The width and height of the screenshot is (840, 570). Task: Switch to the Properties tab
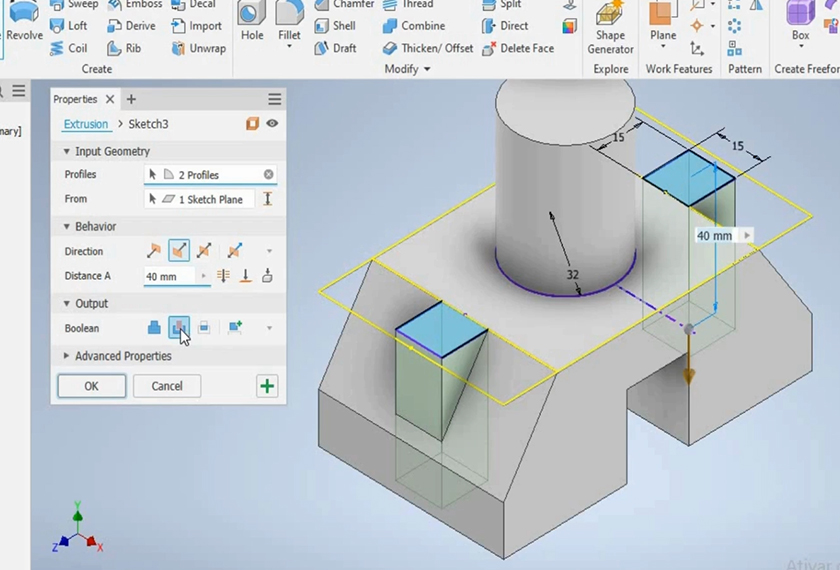coord(75,99)
